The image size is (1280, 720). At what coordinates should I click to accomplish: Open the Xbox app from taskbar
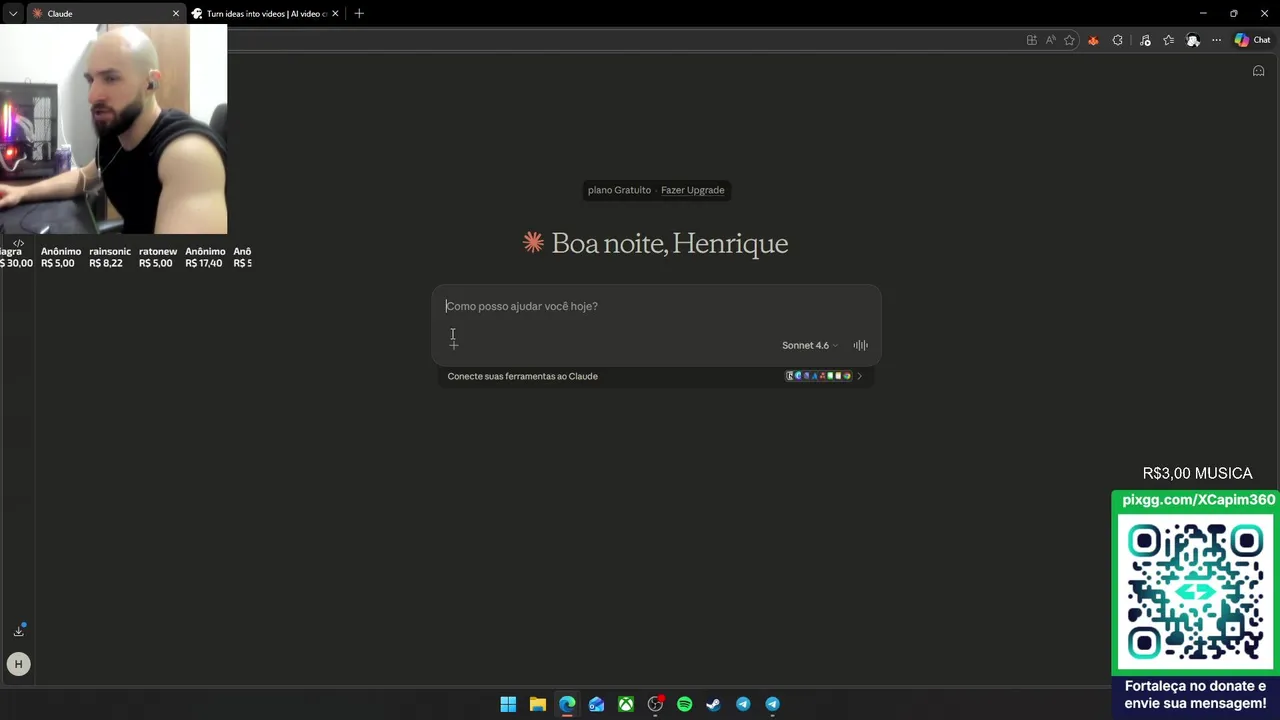click(x=625, y=704)
